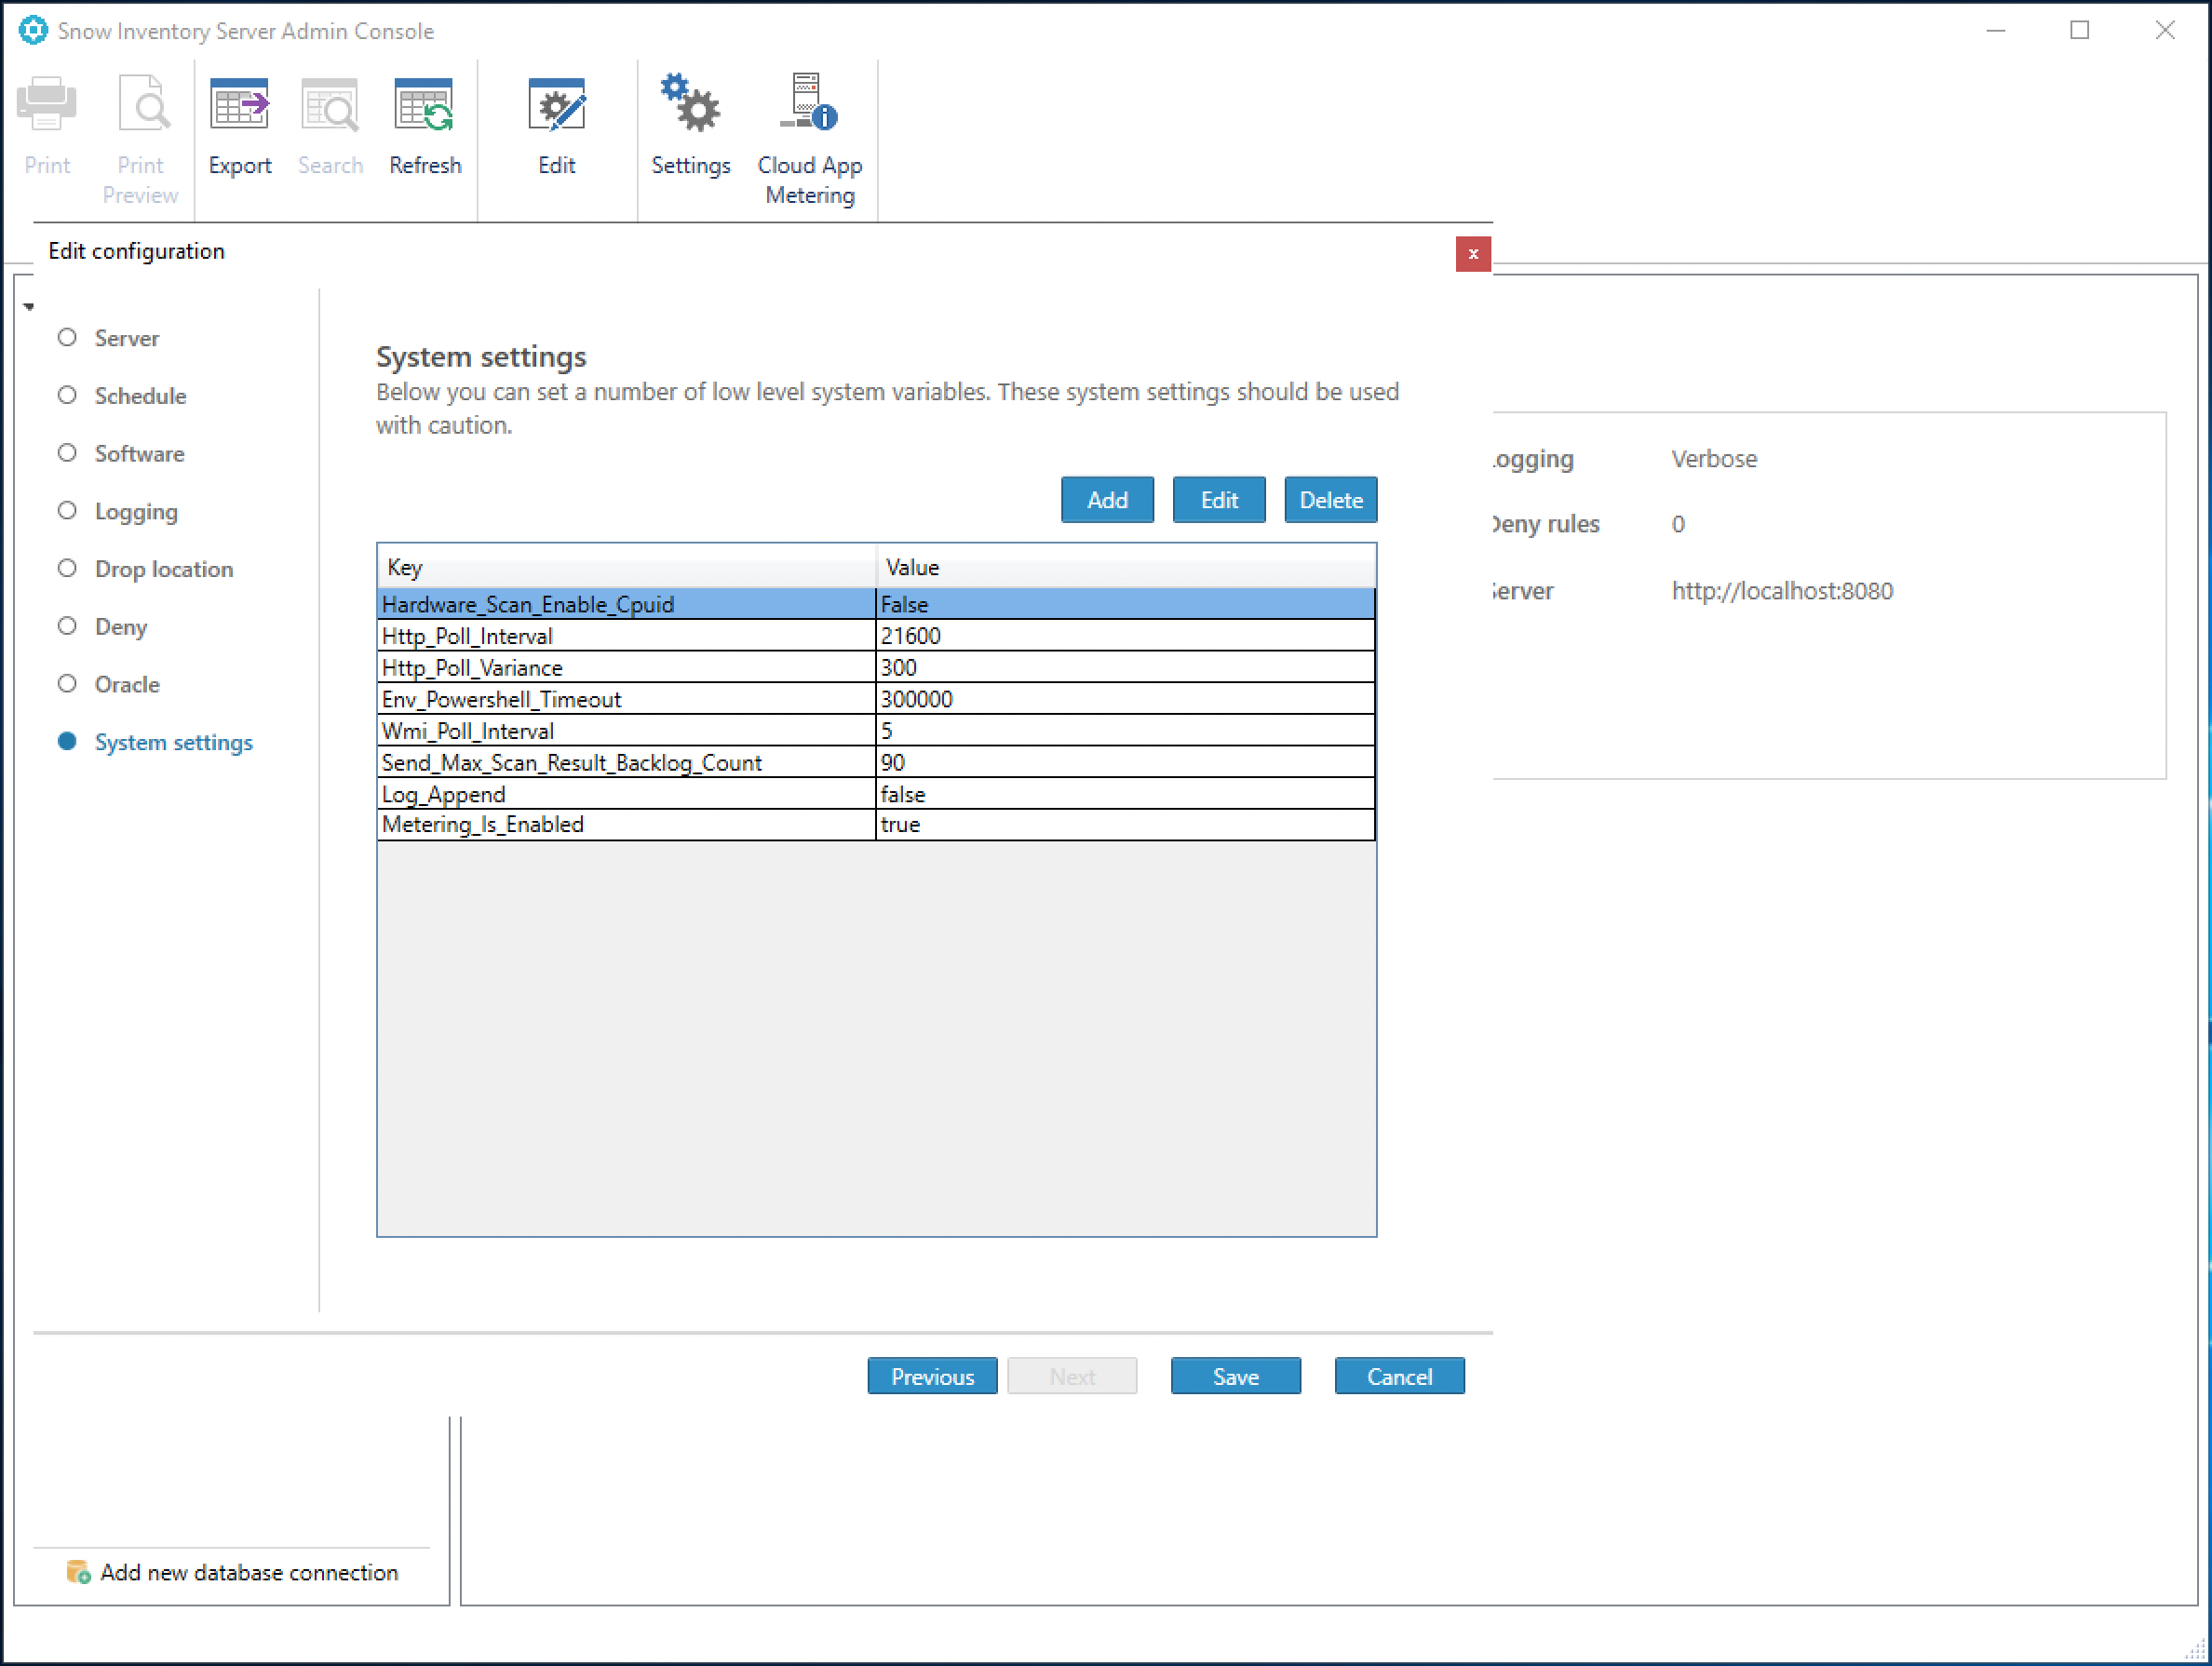Click the Edit button above the table
2212x1666 pixels.
click(1219, 500)
